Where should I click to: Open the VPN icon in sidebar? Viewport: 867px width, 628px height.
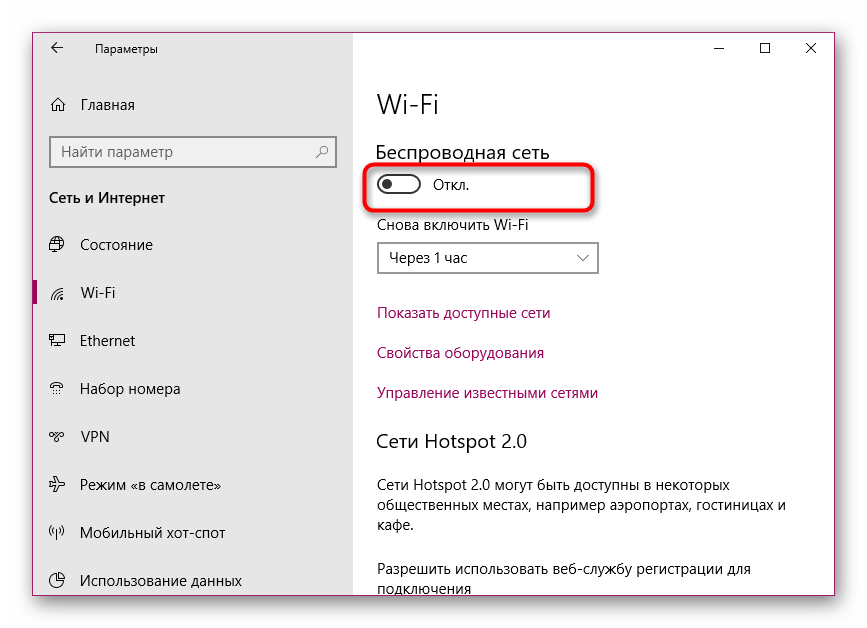[57, 436]
